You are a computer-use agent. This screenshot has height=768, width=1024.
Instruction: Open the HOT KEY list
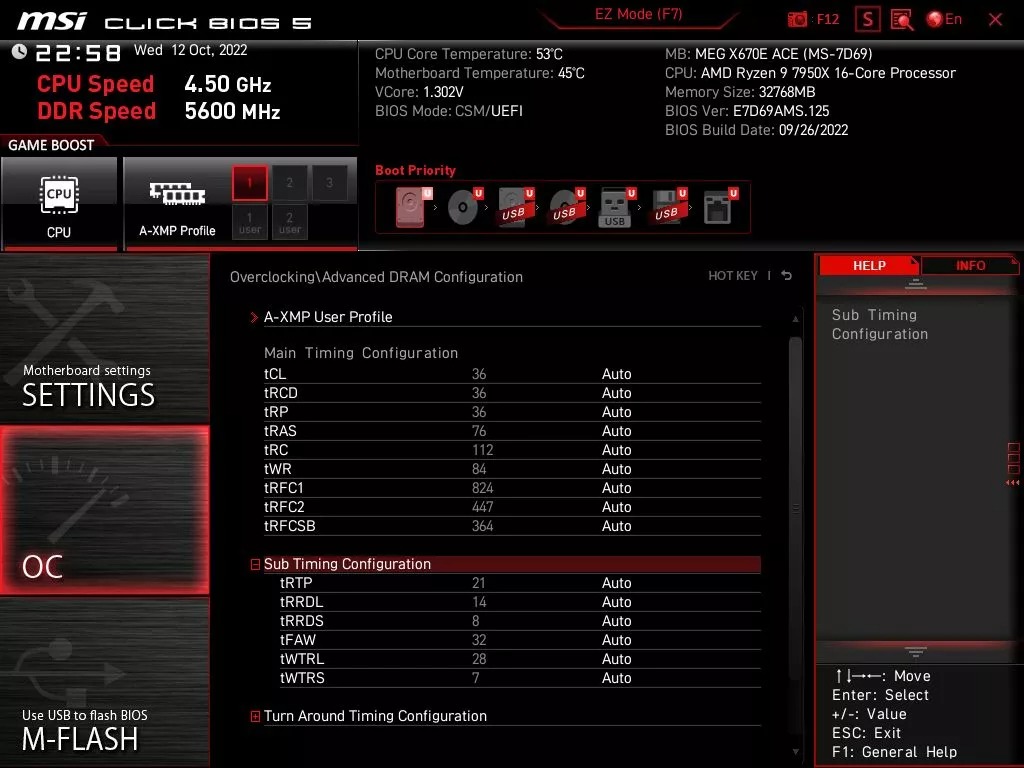733,276
